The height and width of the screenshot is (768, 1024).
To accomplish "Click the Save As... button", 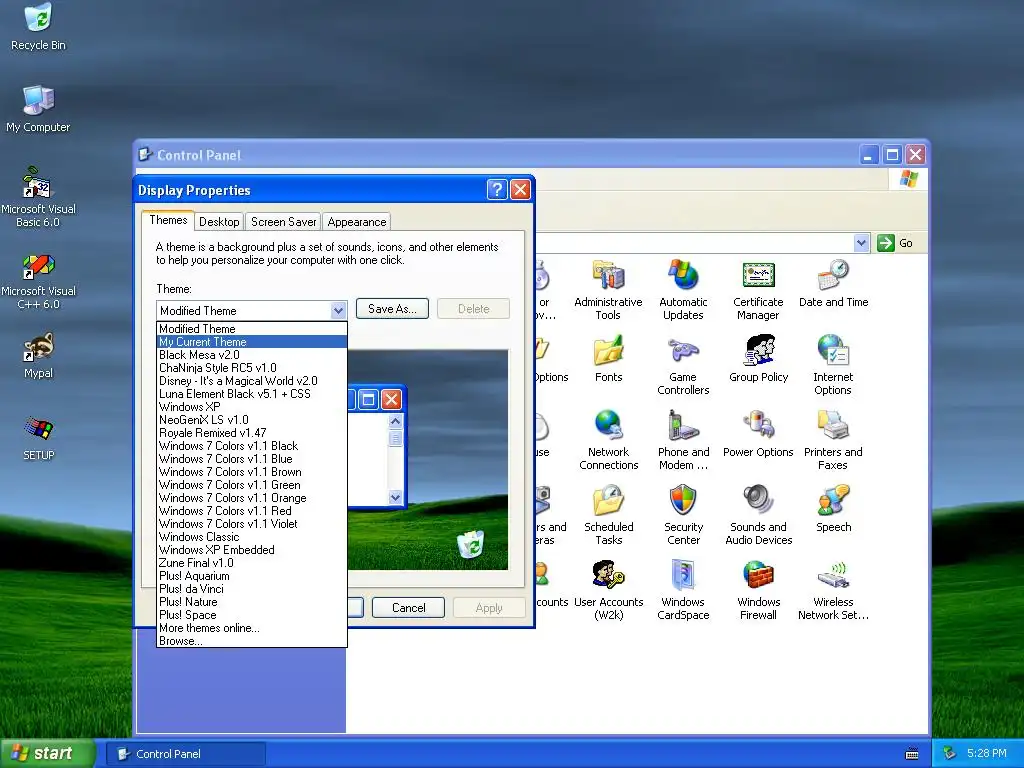I will (392, 309).
